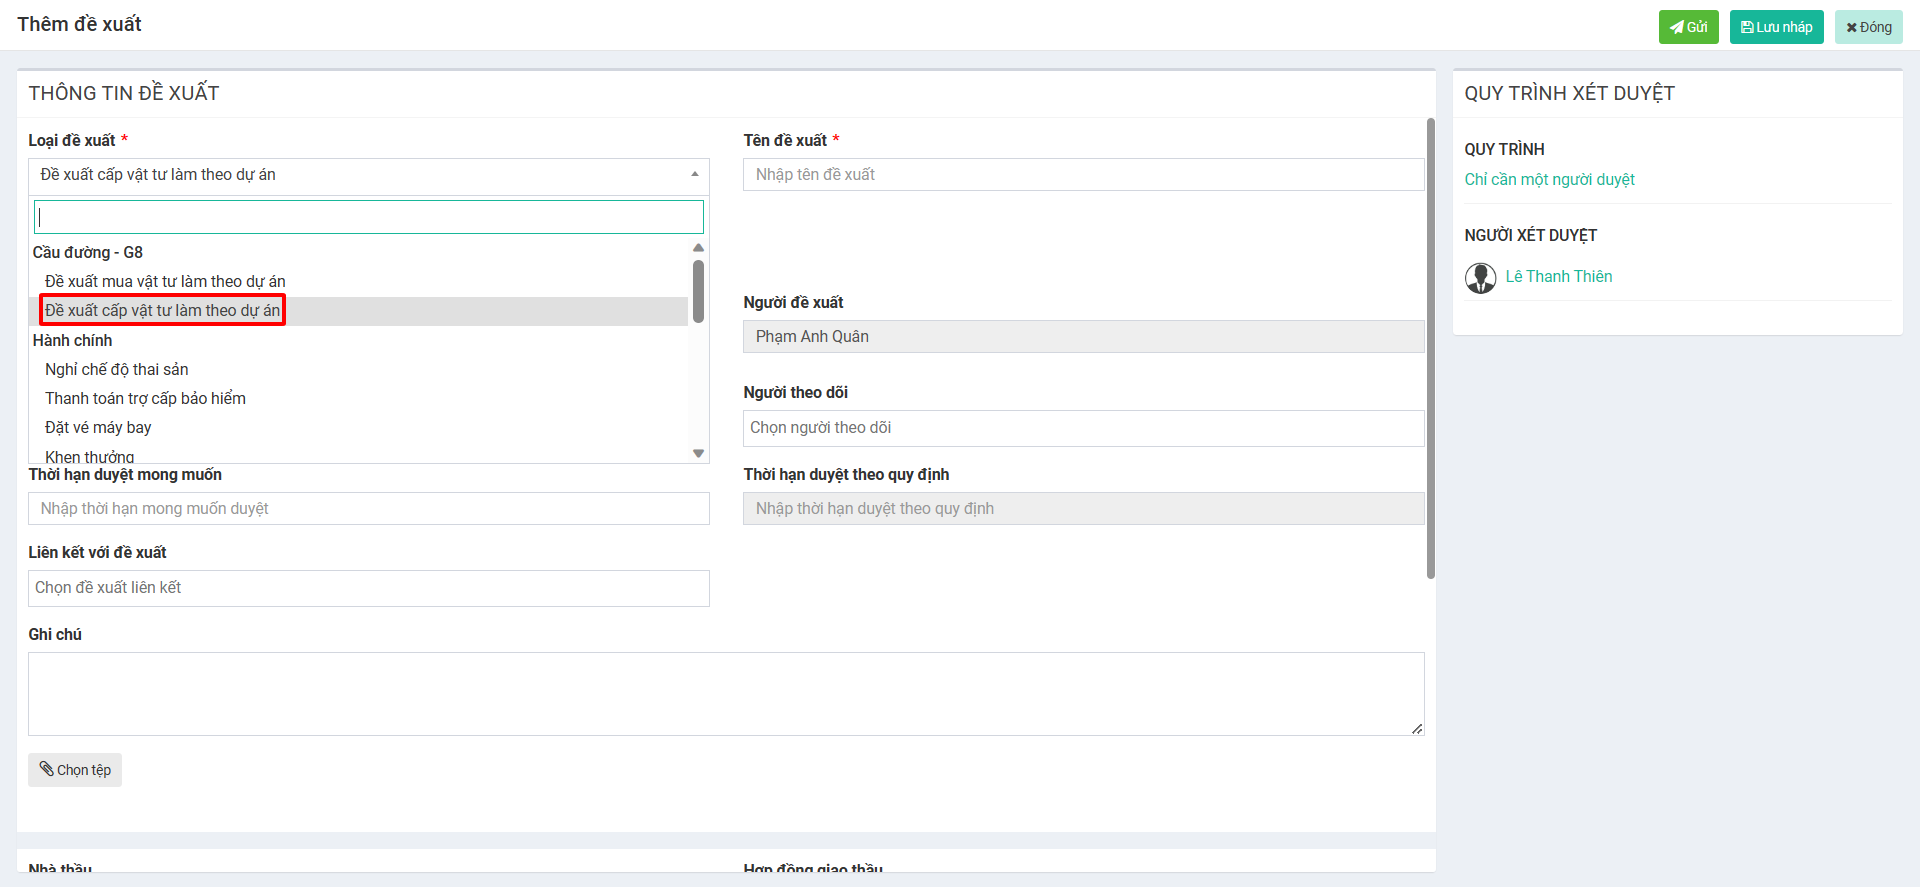The image size is (1920, 887).
Task: Close the form with Đóng button
Action: [1868, 27]
